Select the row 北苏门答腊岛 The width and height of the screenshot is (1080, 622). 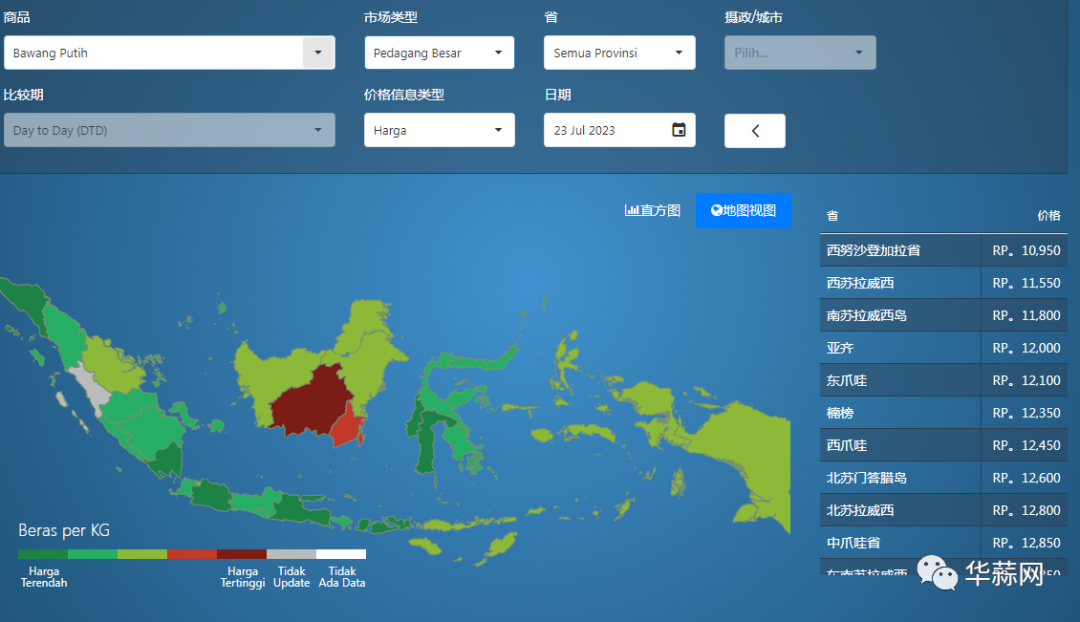click(944, 478)
